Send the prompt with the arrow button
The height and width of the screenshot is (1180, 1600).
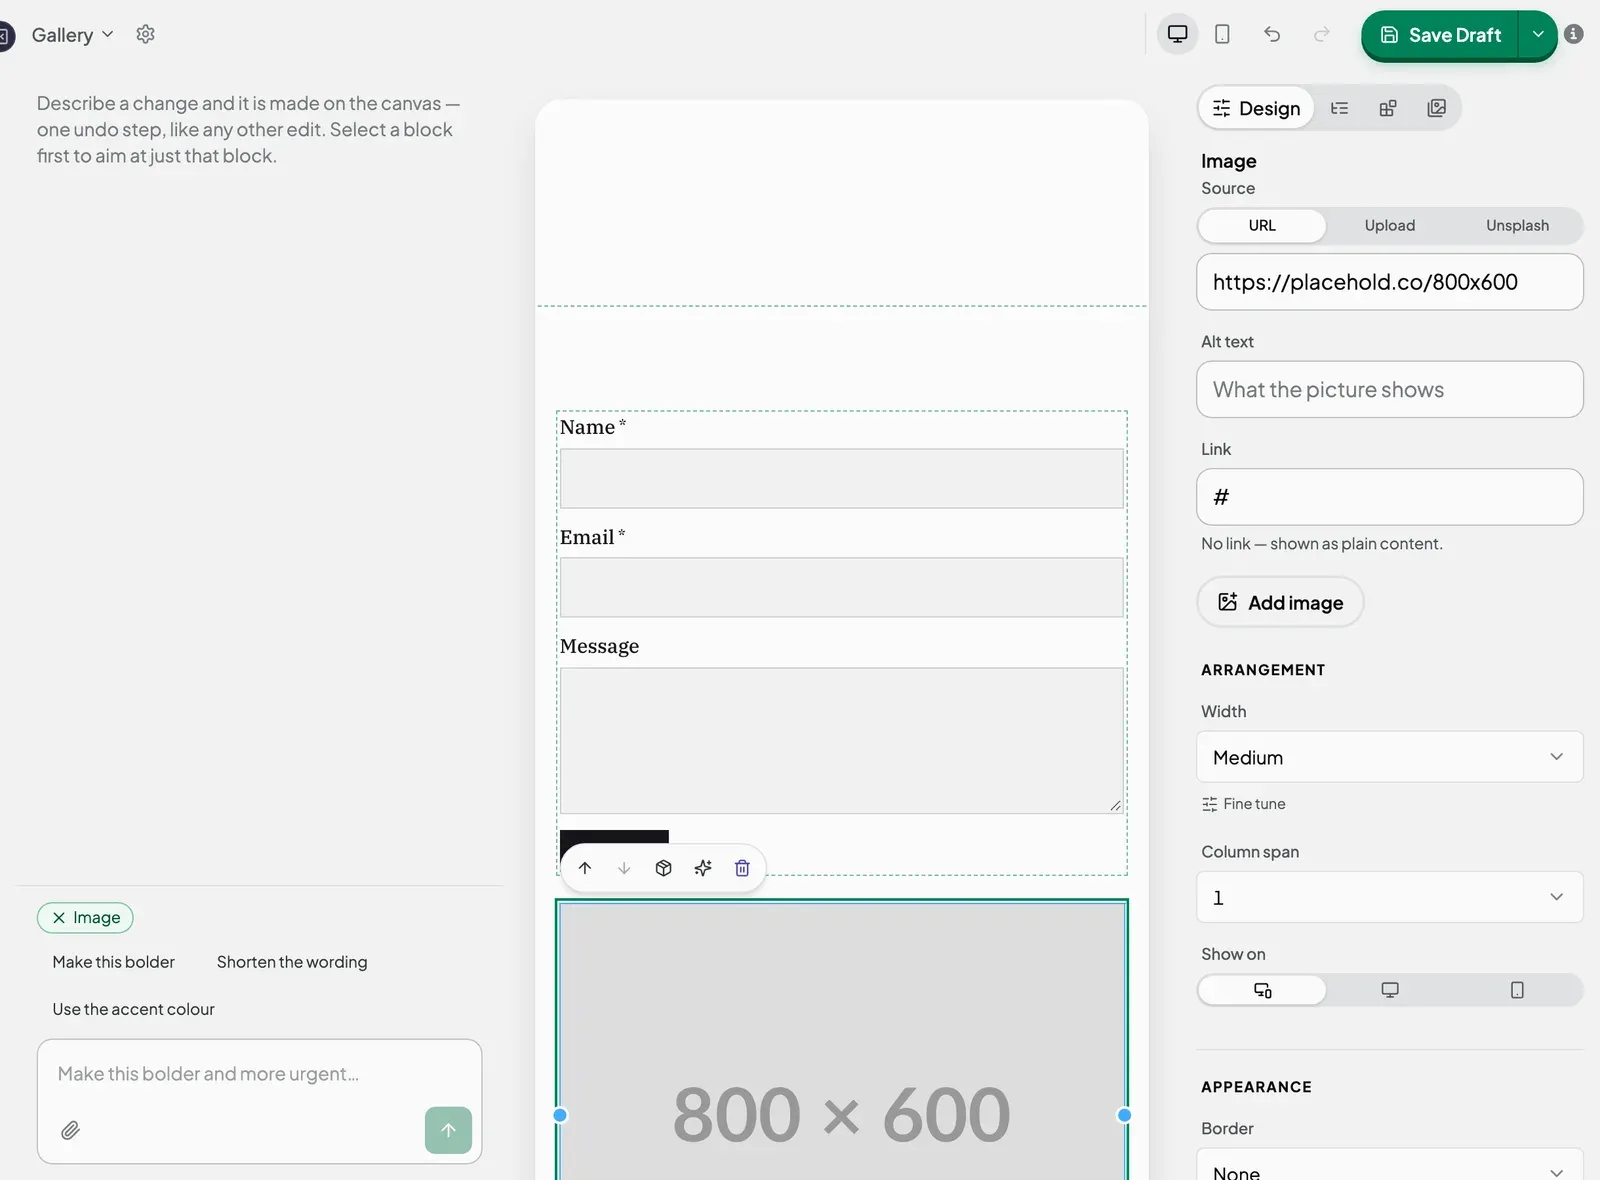click(448, 1130)
